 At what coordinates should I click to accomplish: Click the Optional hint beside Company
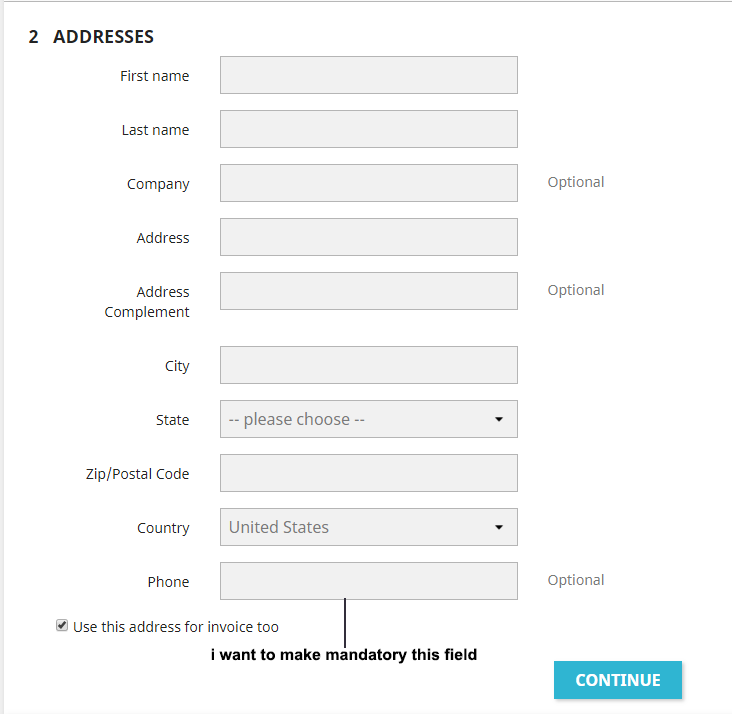(x=575, y=182)
